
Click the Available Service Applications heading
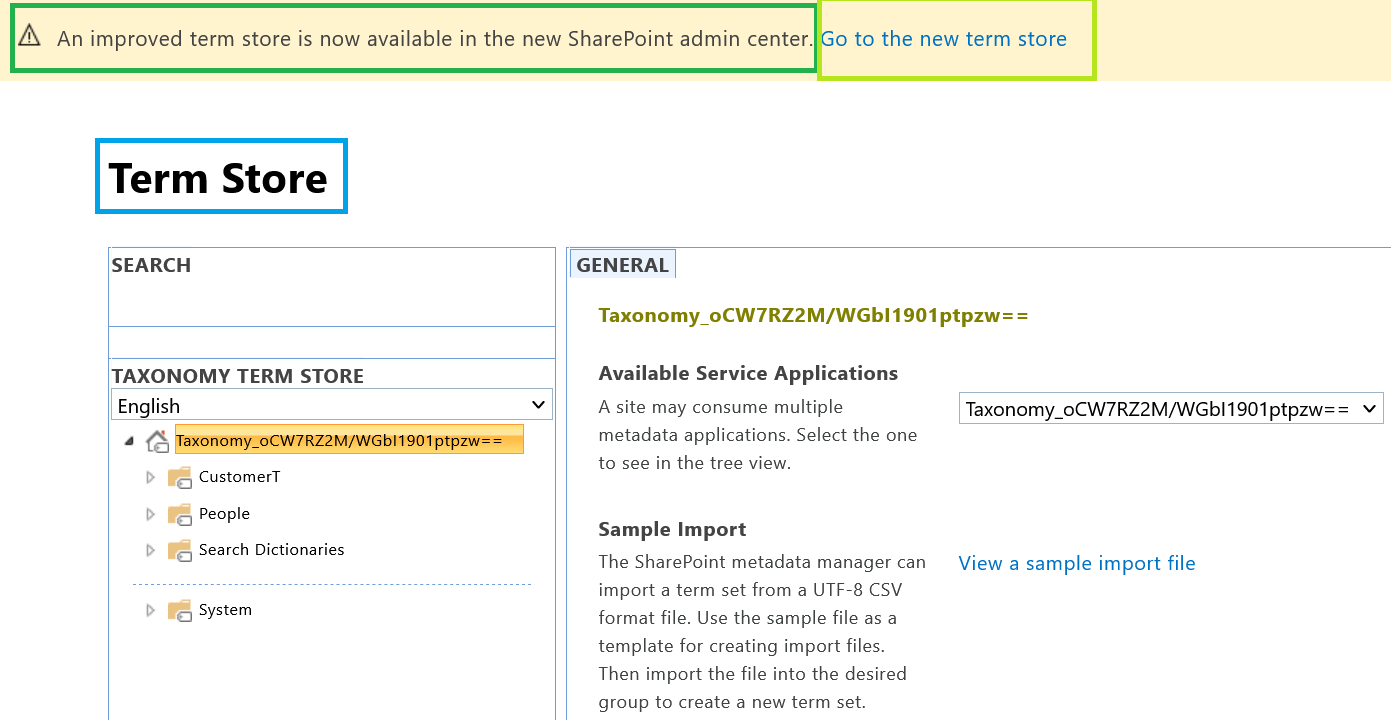pyautogui.click(x=748, y=373)
